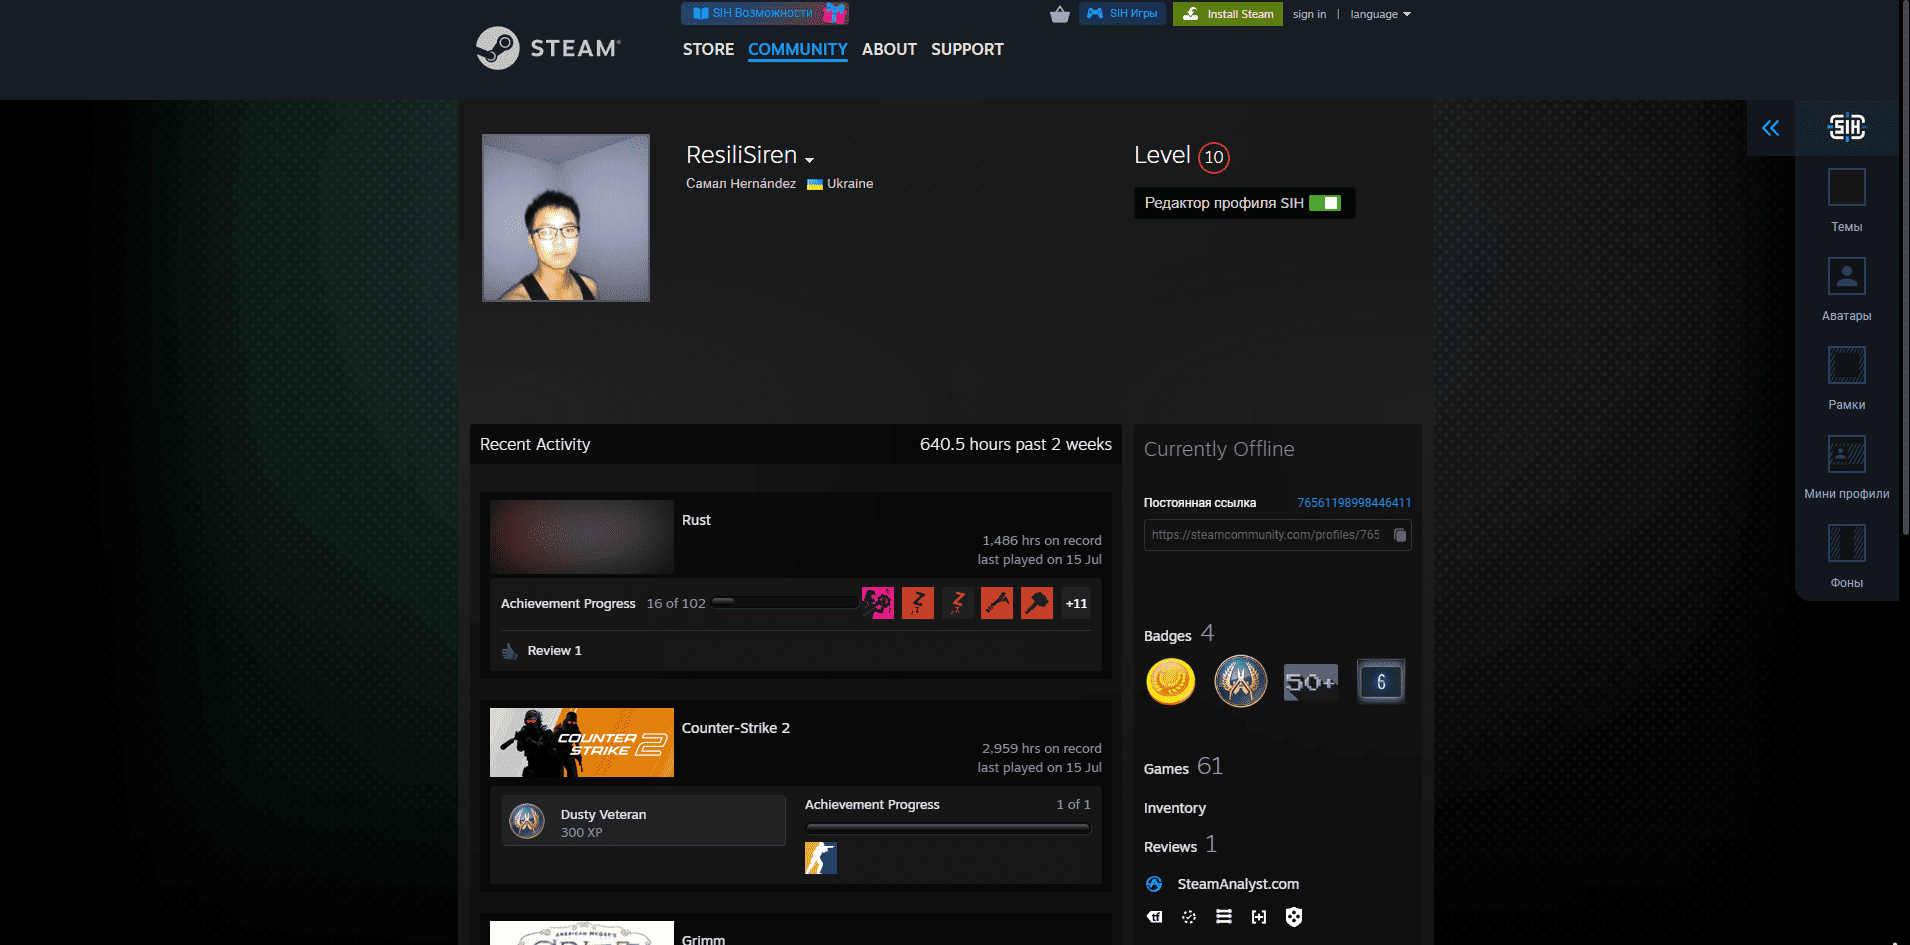Image resolution: width=1910 pixels, height=945 pixels.
Task: Open Backgrounds (Фоны) in SIH sidebar
Action: tap(1846, 557)
